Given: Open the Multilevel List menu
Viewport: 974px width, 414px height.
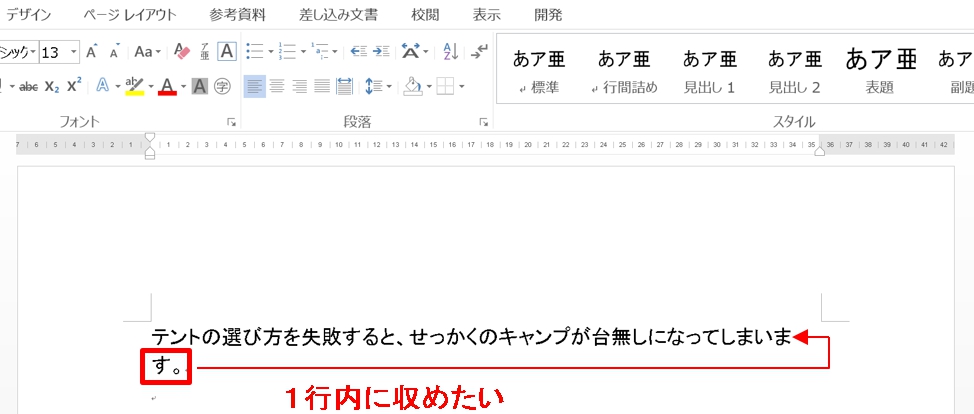Looking at the screenshot, I should pyautogui.click(x=324, y=52).
